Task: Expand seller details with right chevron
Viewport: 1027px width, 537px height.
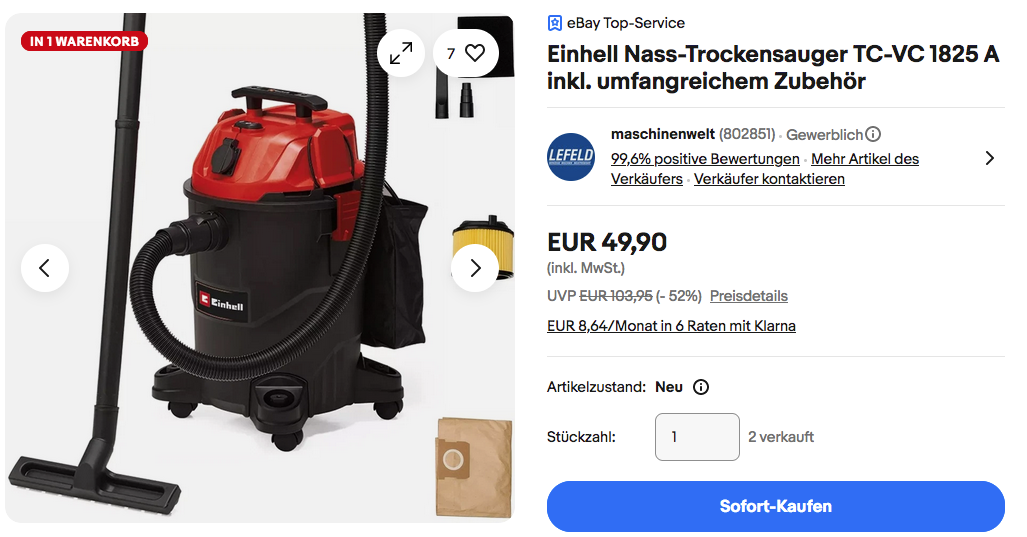Action: [x=990, y=158]
